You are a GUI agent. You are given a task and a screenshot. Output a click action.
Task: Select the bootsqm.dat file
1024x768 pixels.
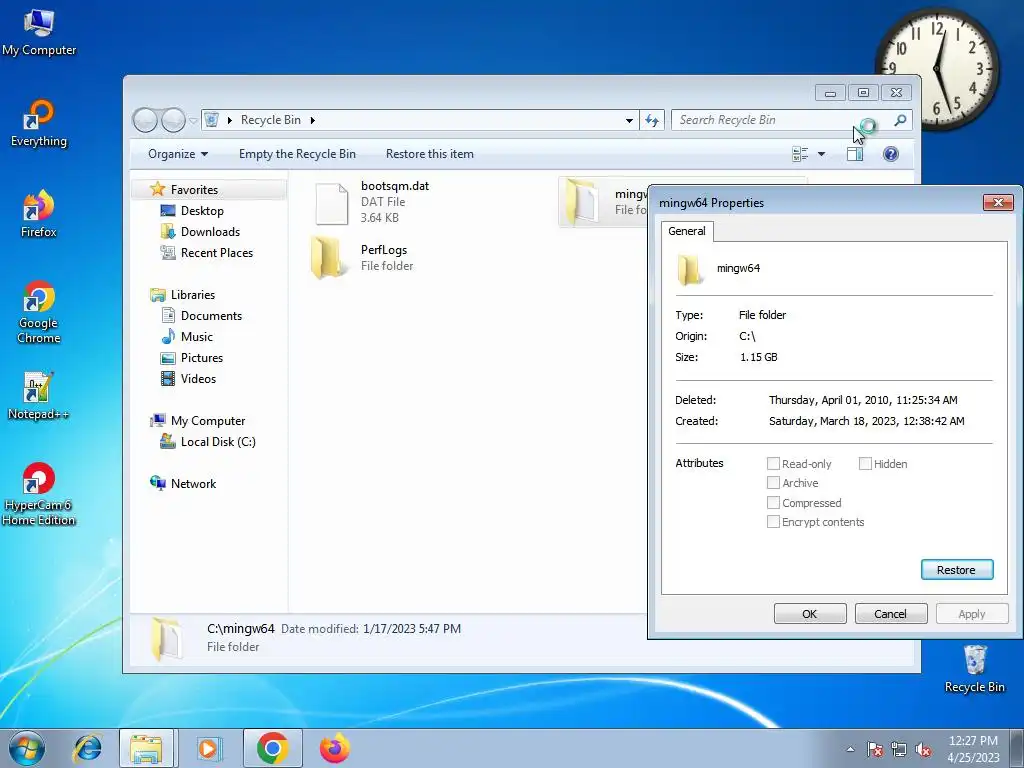click(x=372, y=202)
